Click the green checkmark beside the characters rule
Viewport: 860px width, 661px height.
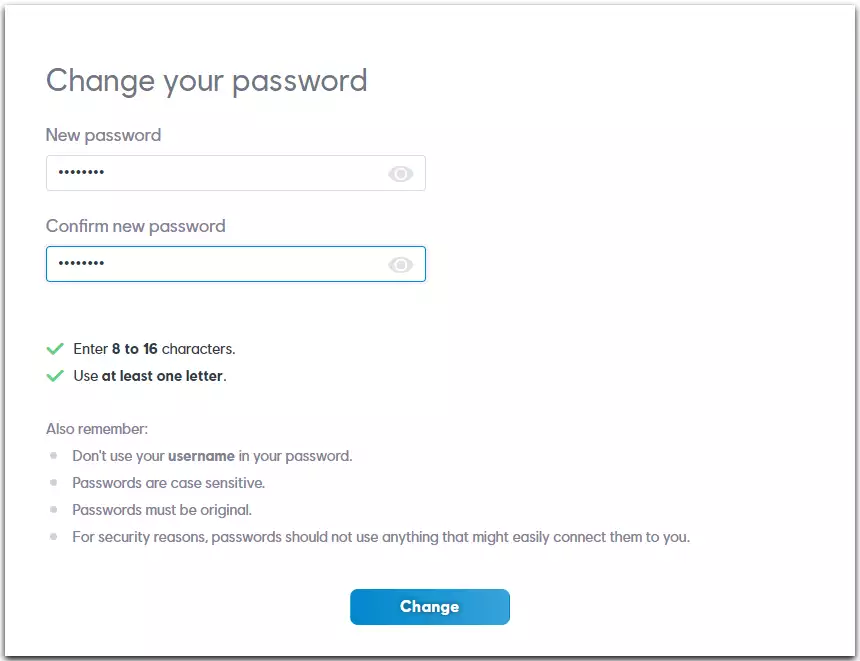[x=55, y=349]
